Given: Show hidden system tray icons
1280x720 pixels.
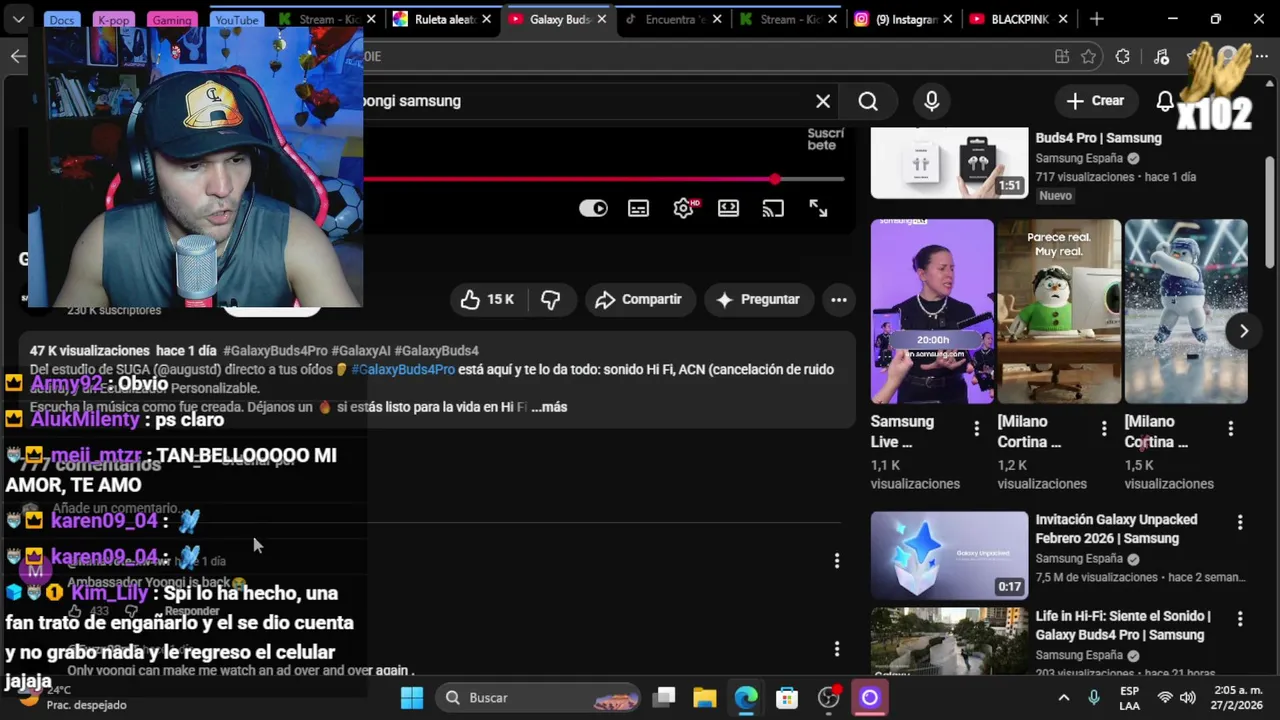Looking at the screenshot, I should [1064, 698].
